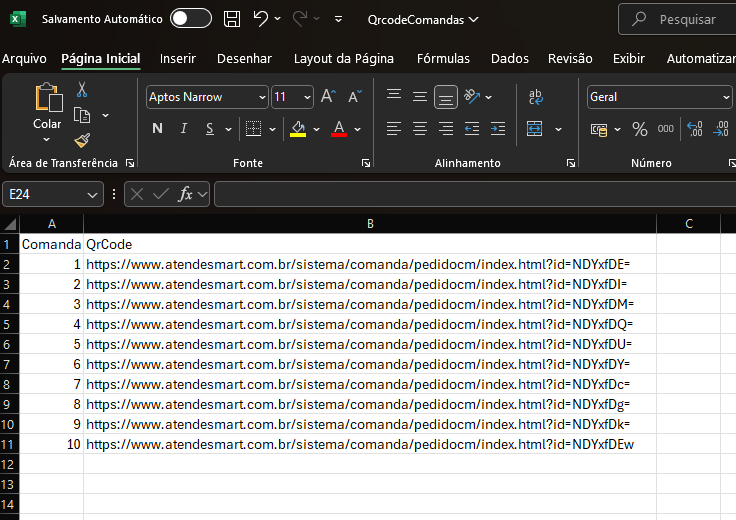Click the Colar paste icon

coord(48,98)
